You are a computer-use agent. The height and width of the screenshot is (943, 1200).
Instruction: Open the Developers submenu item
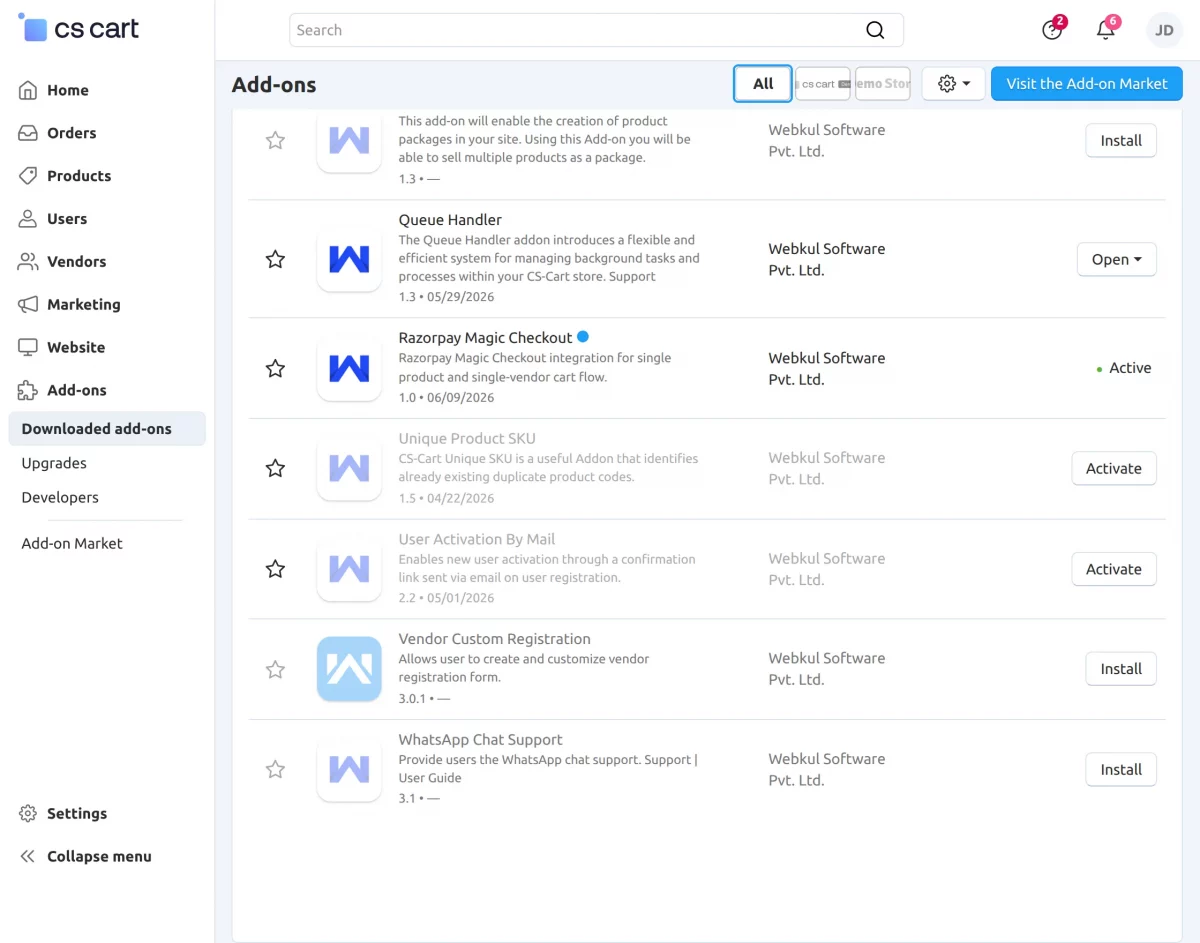pos(60,497)
